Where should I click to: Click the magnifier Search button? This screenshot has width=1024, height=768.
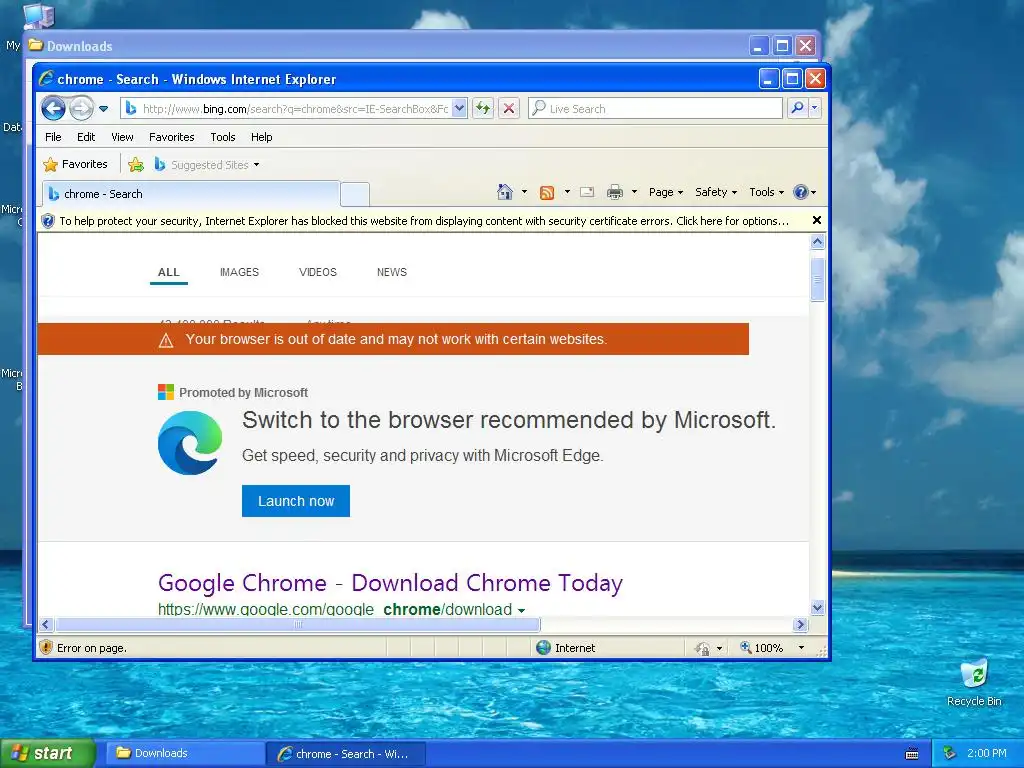[797, 108]
